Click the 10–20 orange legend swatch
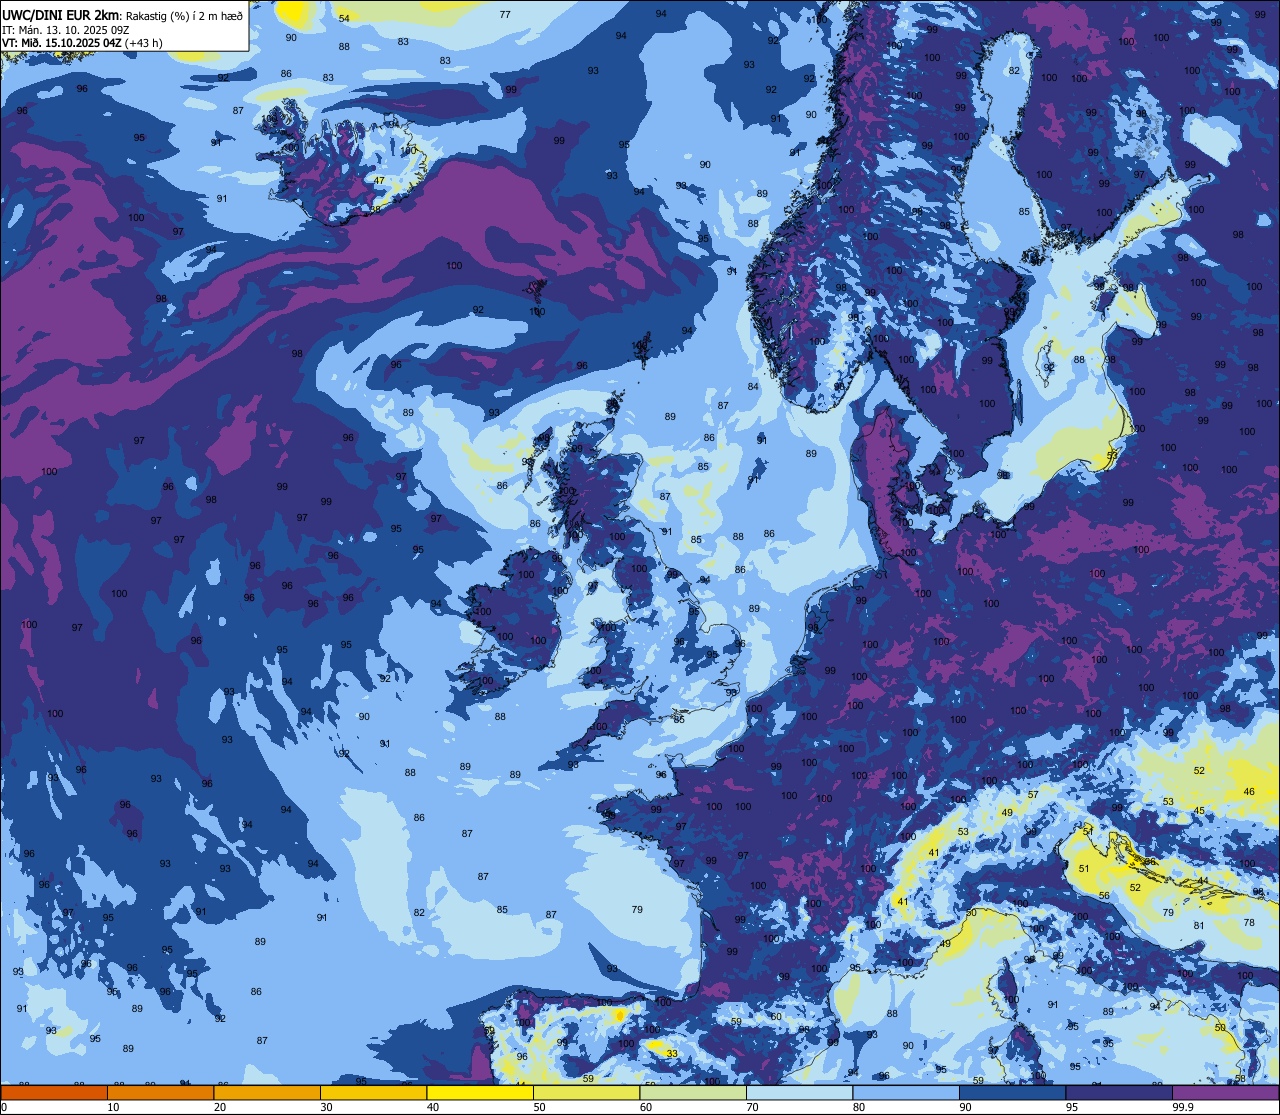Screen dimensions: 1280x1115 (160, 1092)
